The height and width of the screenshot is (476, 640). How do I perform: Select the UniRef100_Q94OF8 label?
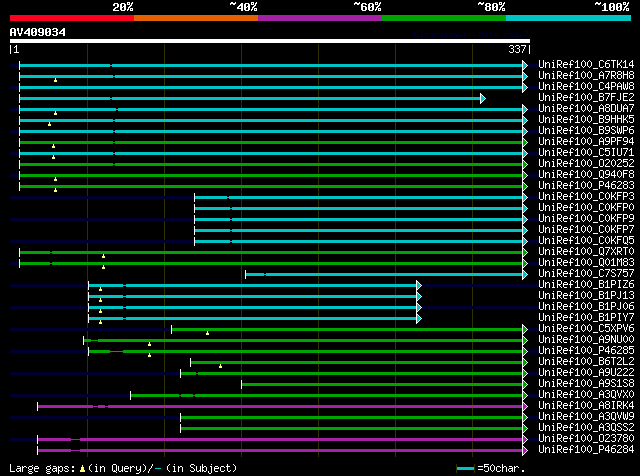coord(586,175)
